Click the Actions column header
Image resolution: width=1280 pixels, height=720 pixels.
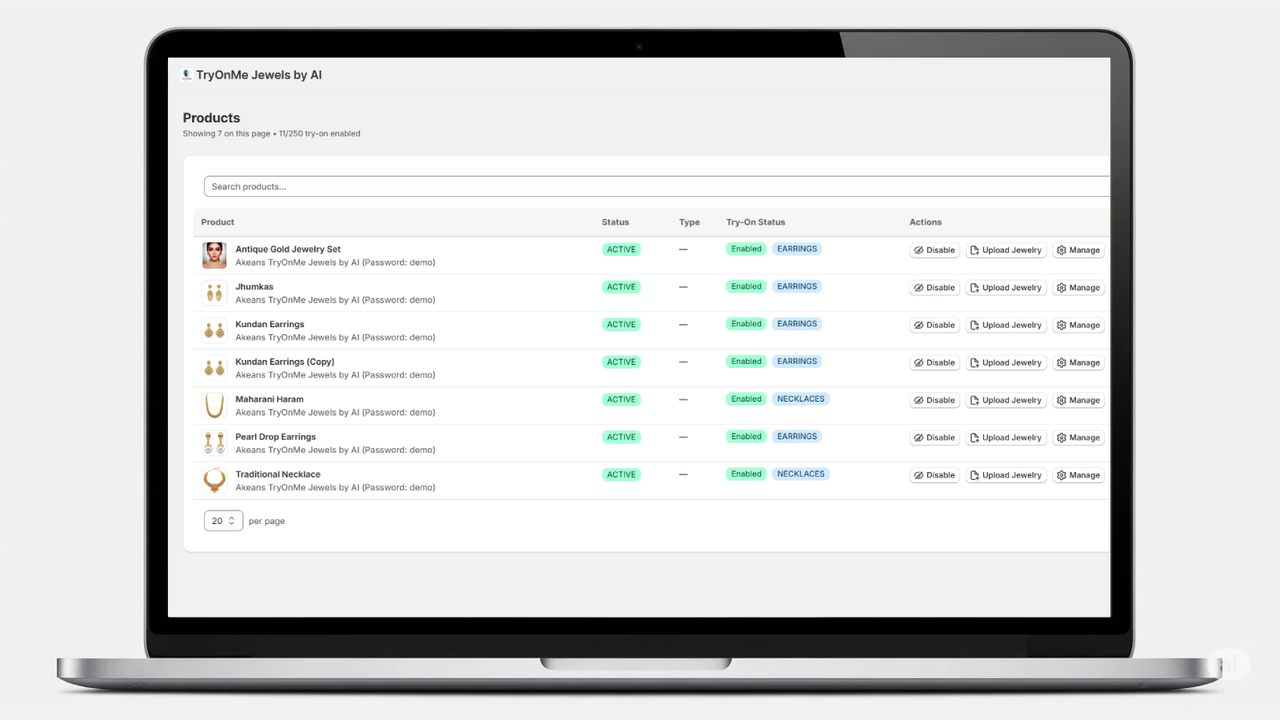(926, 222)
